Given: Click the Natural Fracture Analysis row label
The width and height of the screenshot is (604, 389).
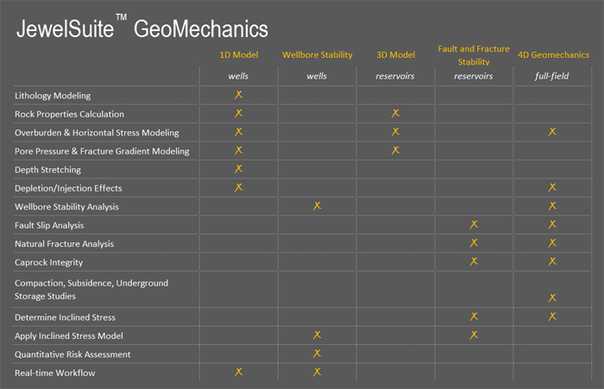Looking at the screenshot, I should pyautogui.click(x=64, y=244).
